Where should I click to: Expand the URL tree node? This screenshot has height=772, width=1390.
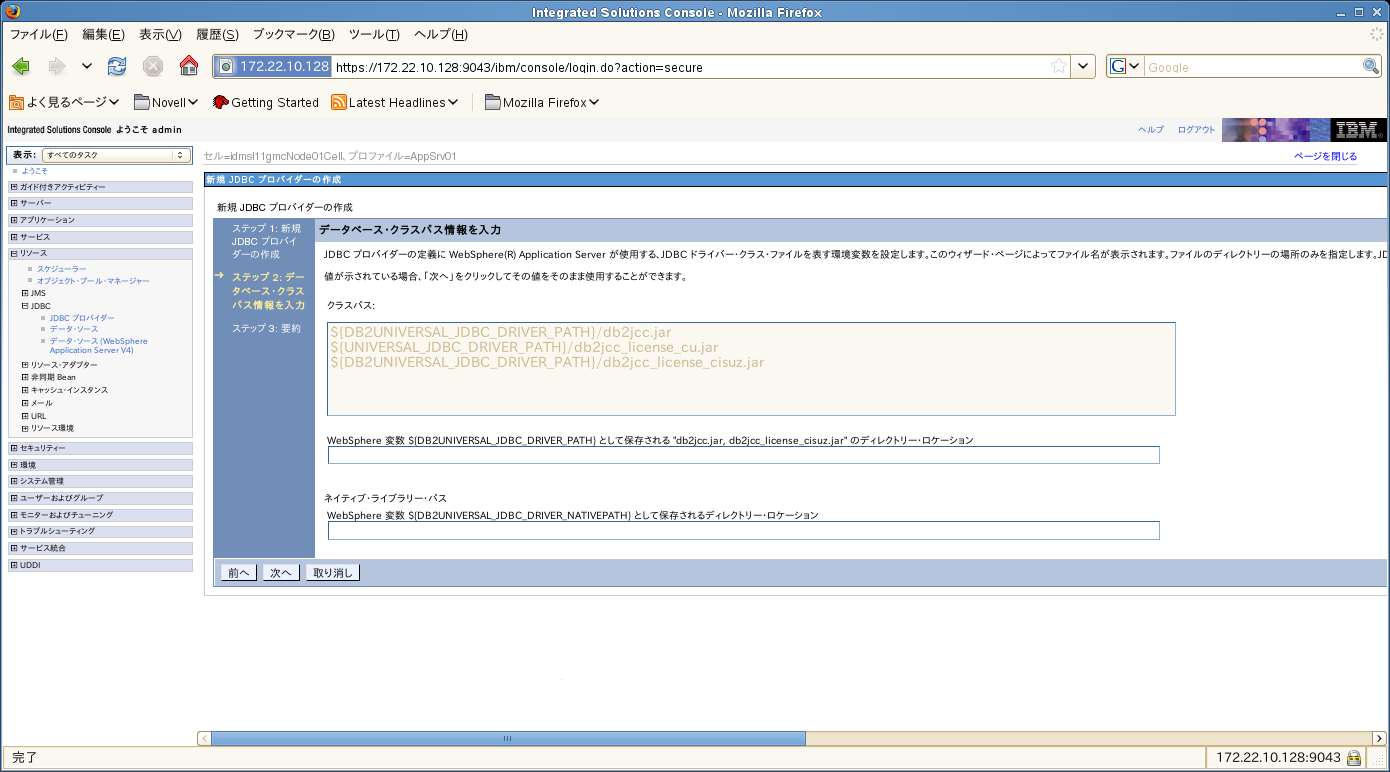click(25, 416)
